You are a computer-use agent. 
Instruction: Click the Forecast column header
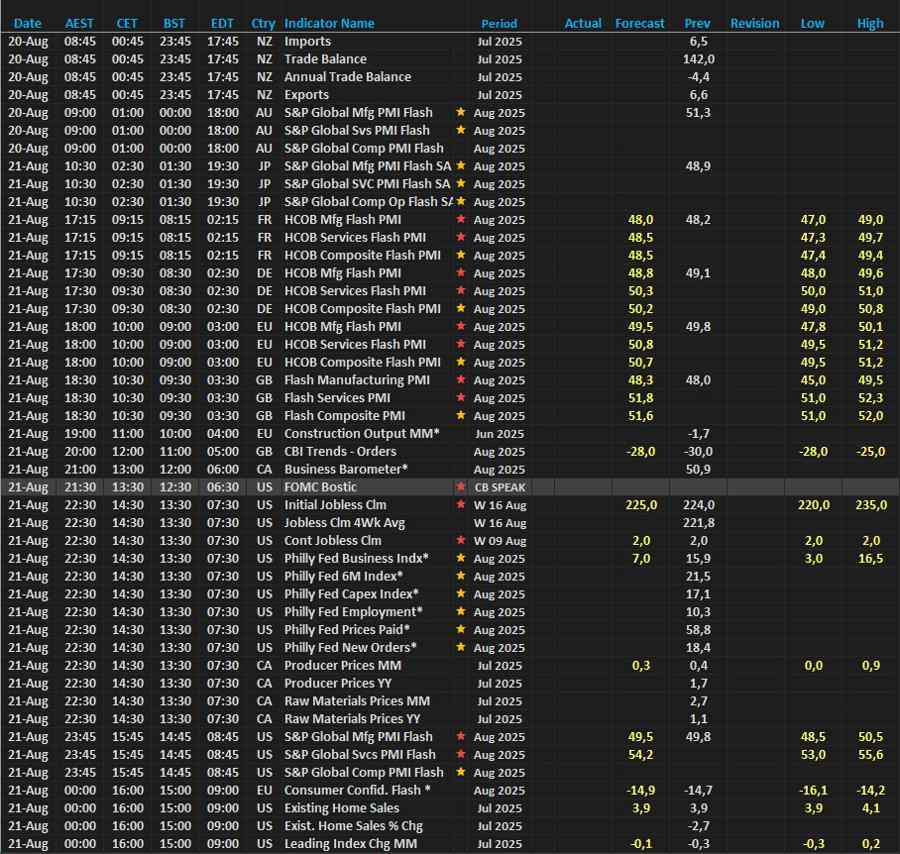(639, 23)
